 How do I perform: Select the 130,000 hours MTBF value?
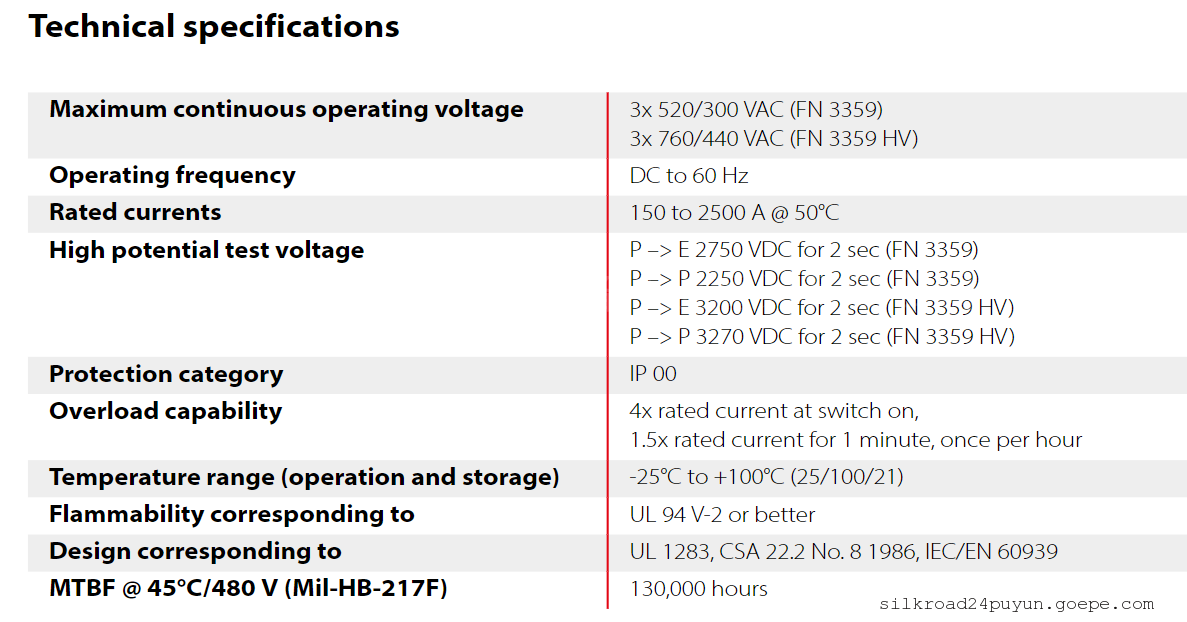pyautogui.click(x=698, y=589)
